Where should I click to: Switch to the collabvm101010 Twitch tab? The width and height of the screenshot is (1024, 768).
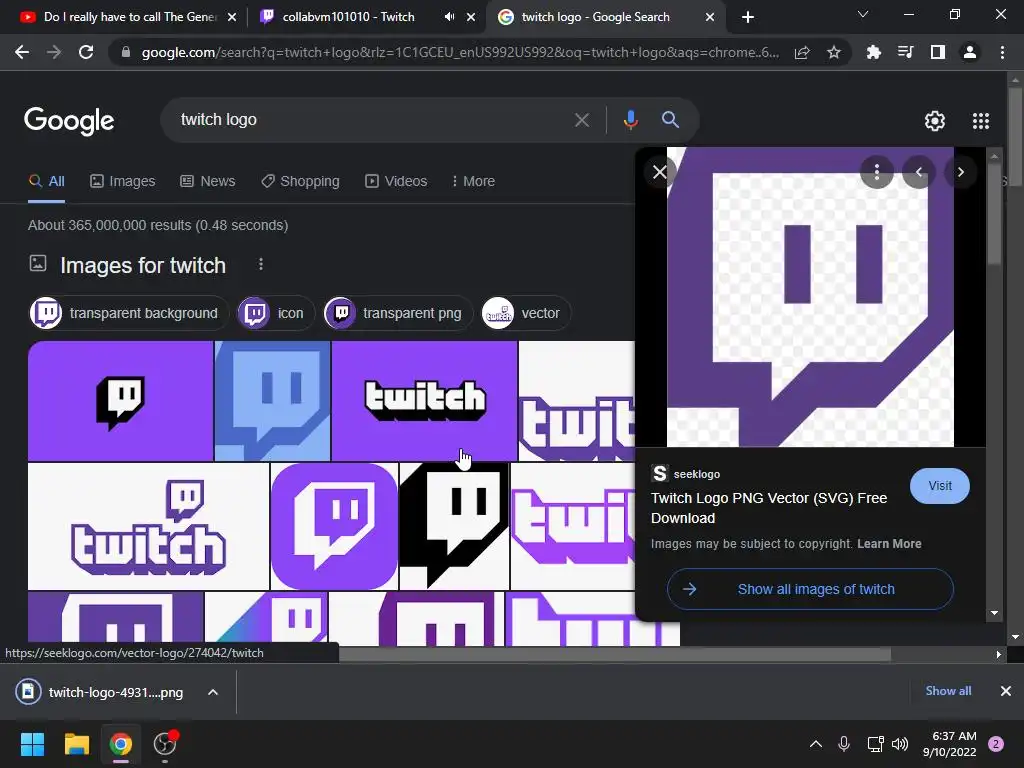coord(349,17)
